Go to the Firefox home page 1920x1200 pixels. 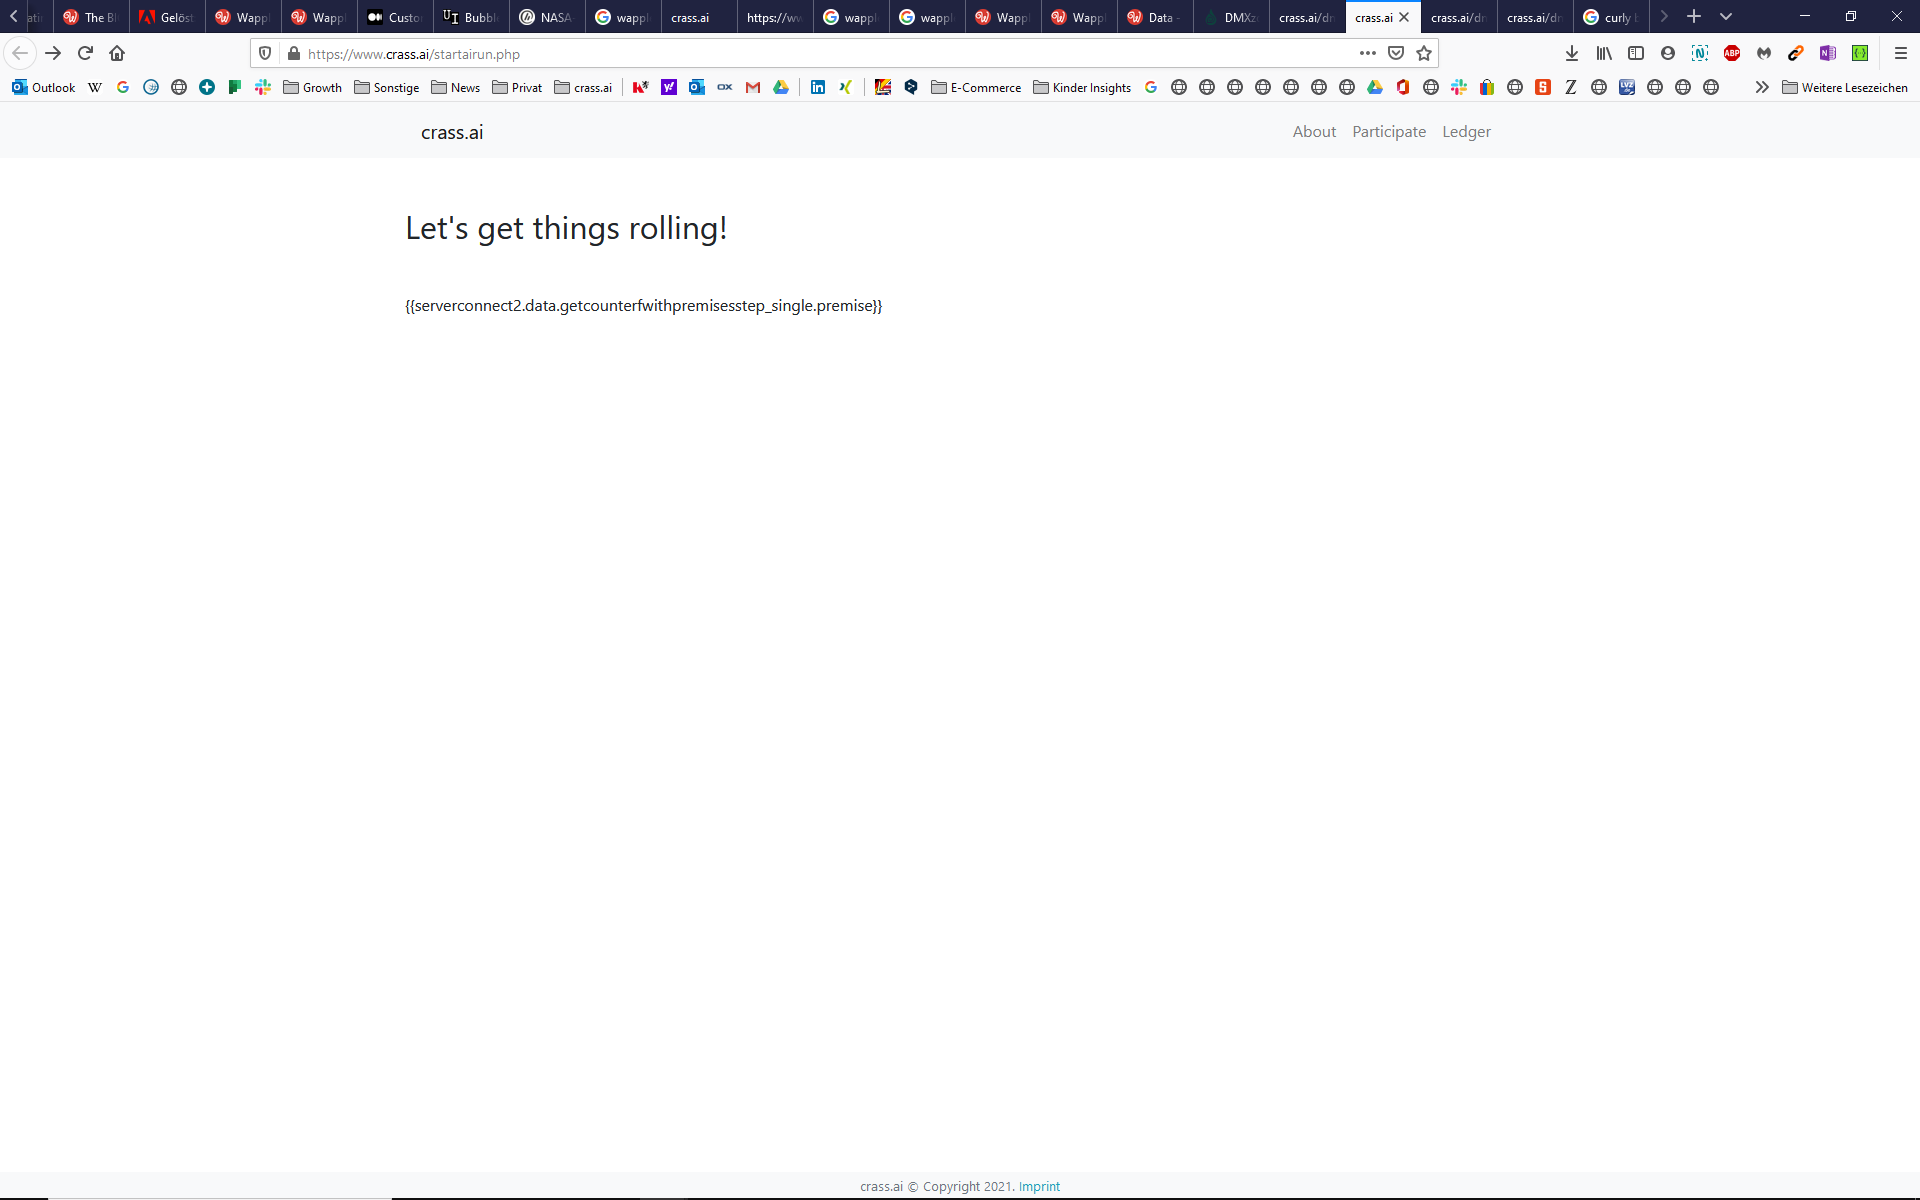pyautogui.click(x=117, y=53)
